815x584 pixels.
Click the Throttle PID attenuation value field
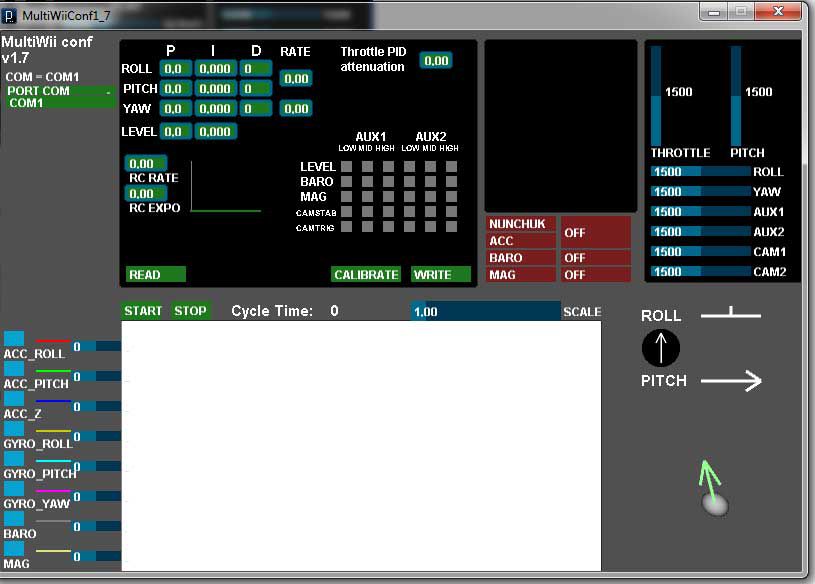[436, 60]
